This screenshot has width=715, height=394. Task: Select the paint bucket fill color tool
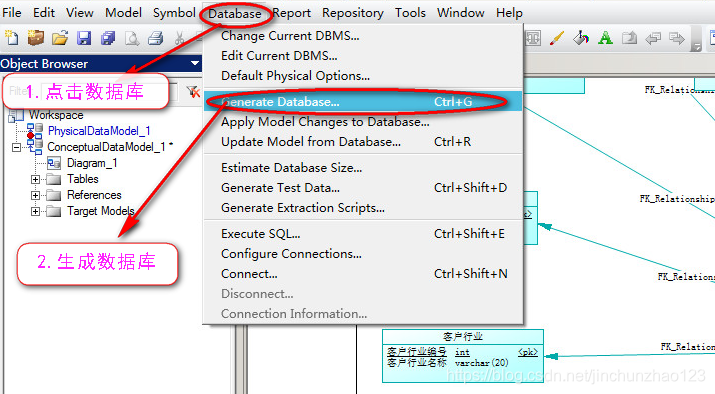pos(581,38)
